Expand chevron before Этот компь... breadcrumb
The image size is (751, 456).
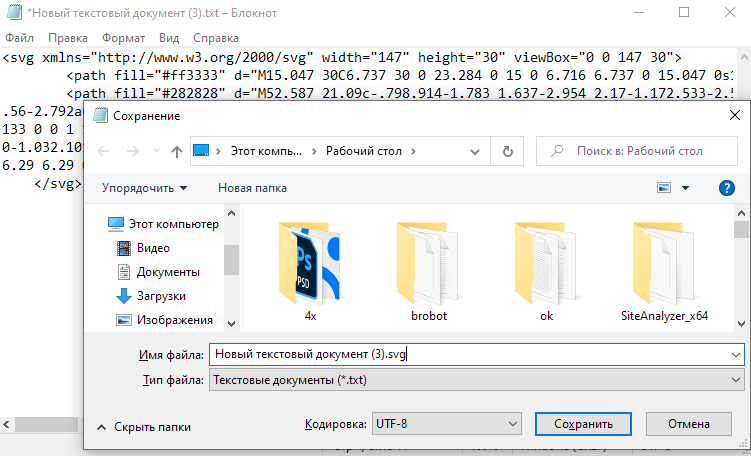[219, 151]
